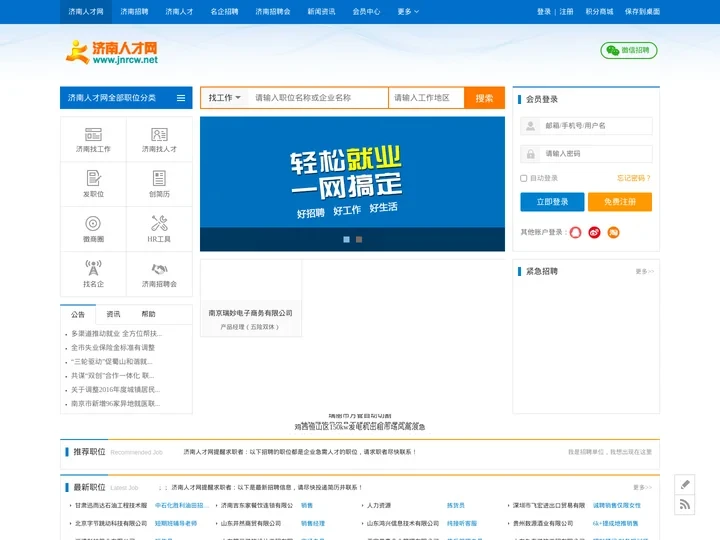Open the 找工作 search type dropdown
Image resolution: width=720 pixels, height=540 pixels.
coord(224,98)
